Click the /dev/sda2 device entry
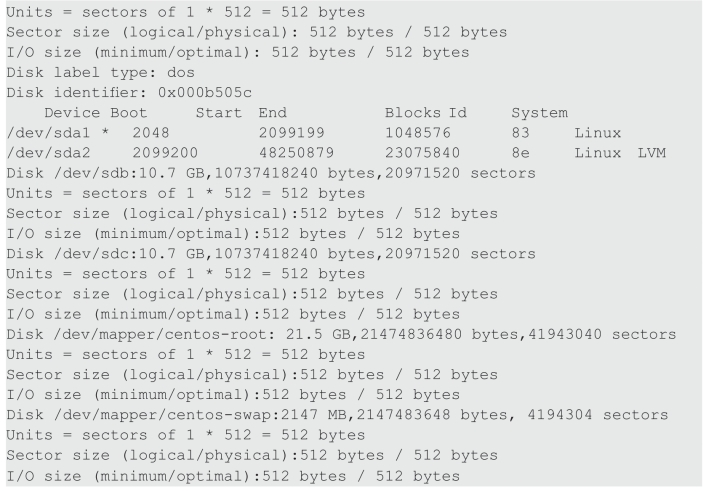The image size is (722, 491). 48,153
